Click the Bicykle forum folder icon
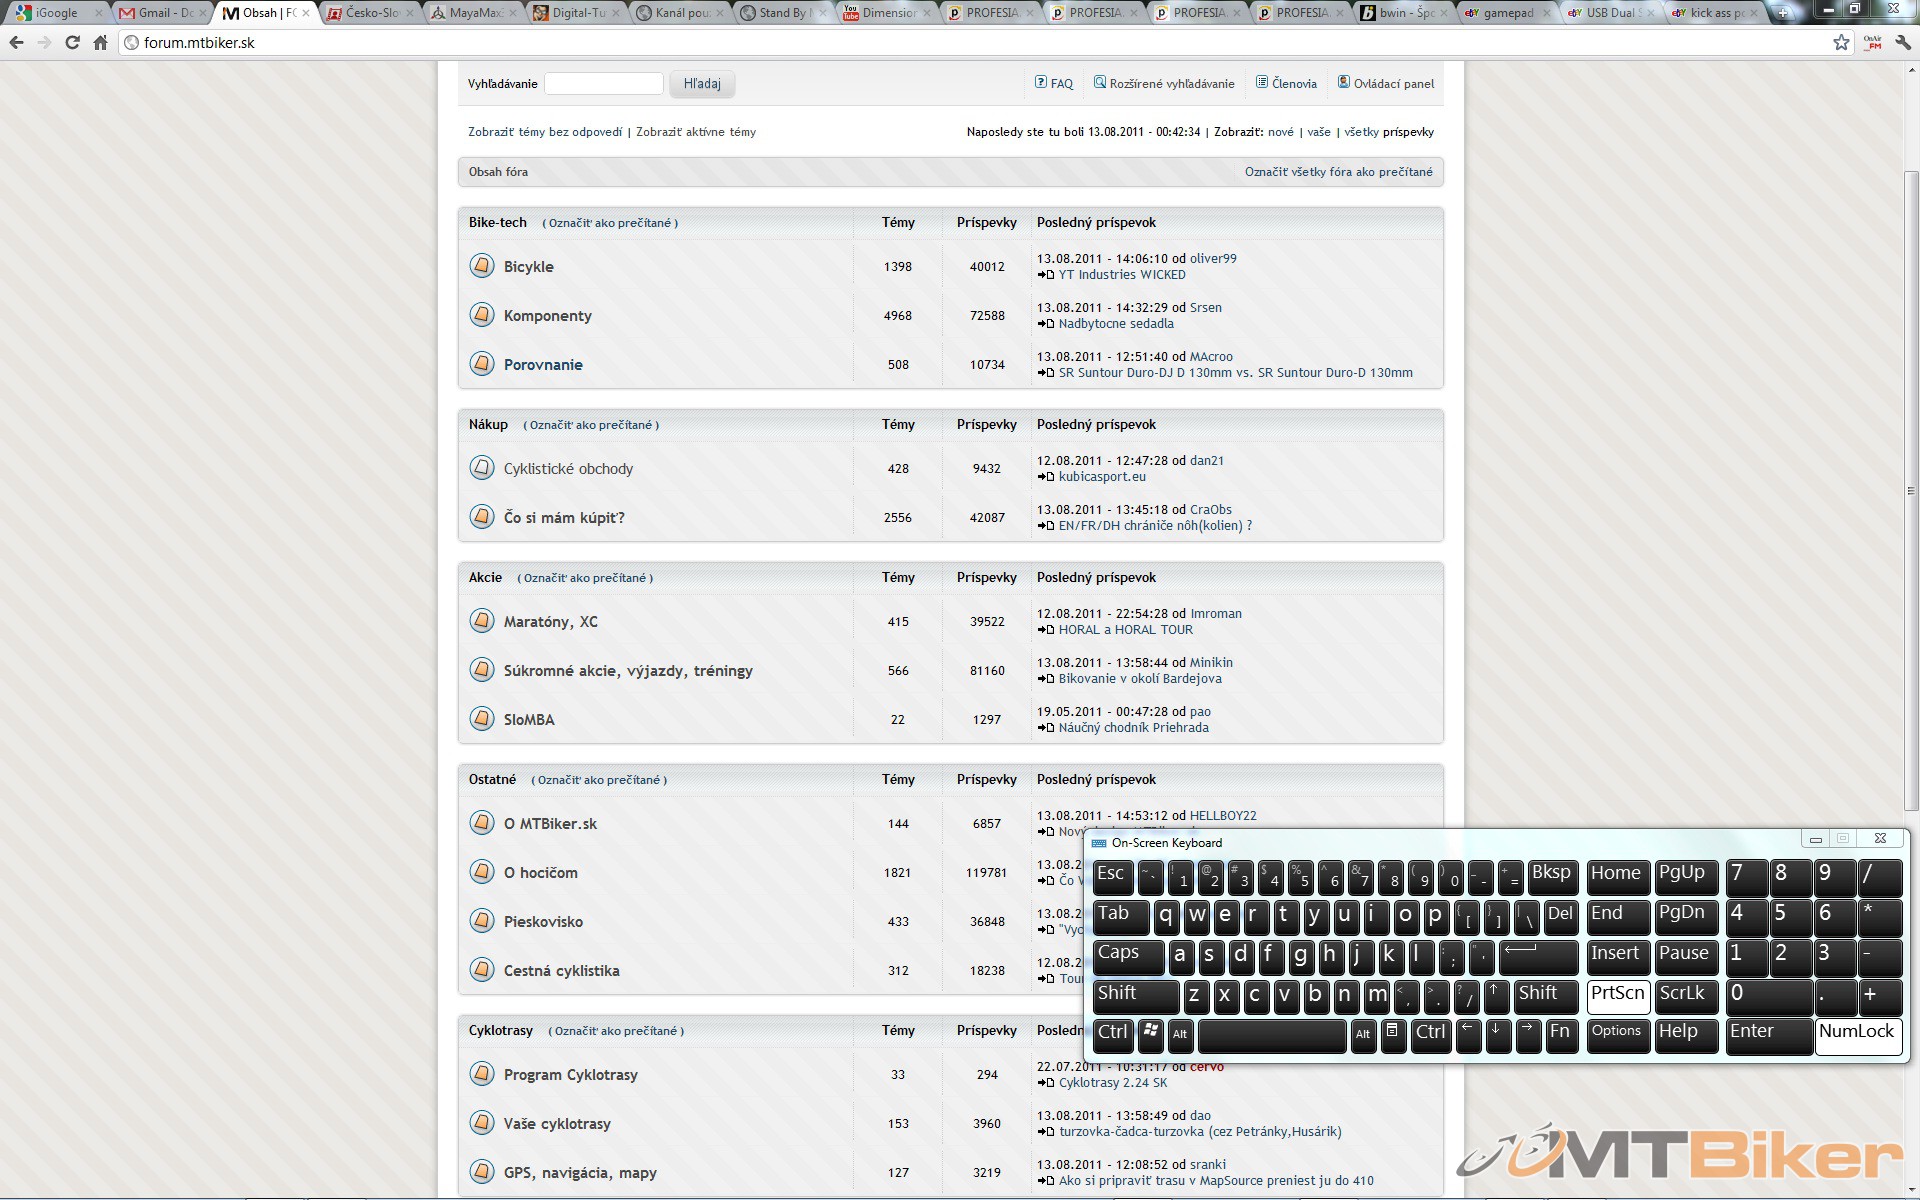Screen dimensions: 1920x1200 [x=482, y=266]
